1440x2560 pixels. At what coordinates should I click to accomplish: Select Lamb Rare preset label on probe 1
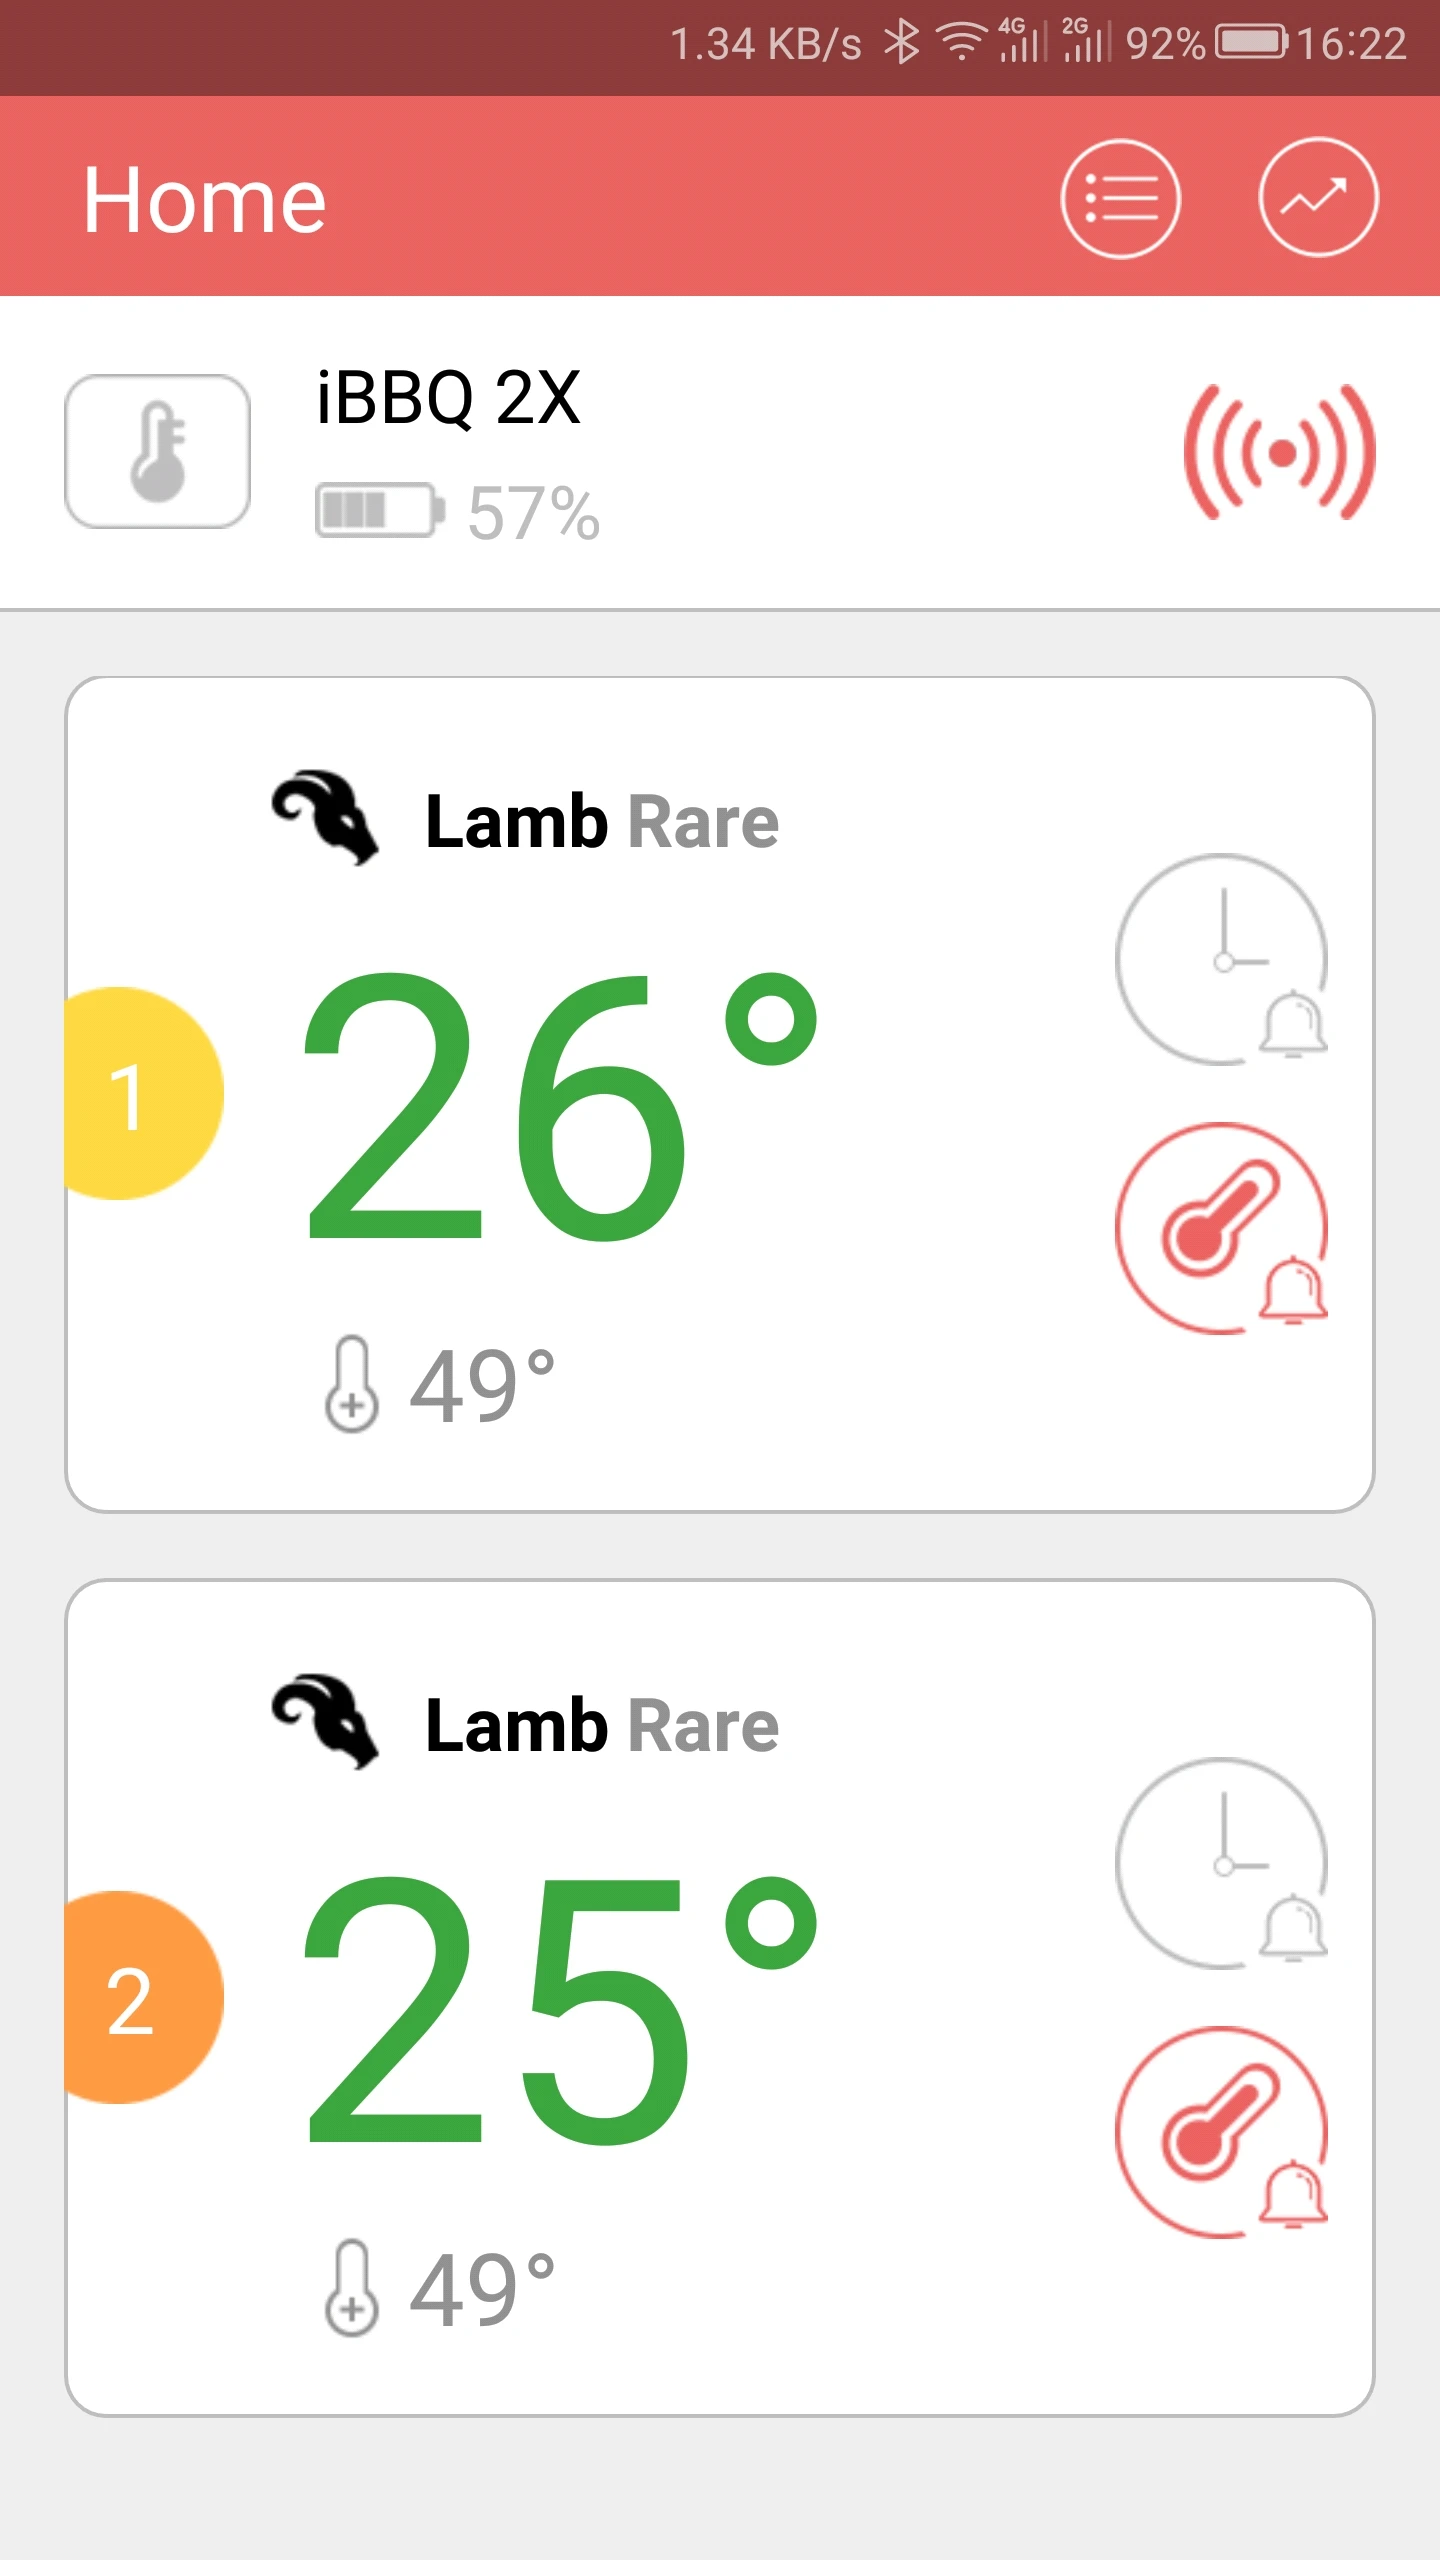pos(601,822)
